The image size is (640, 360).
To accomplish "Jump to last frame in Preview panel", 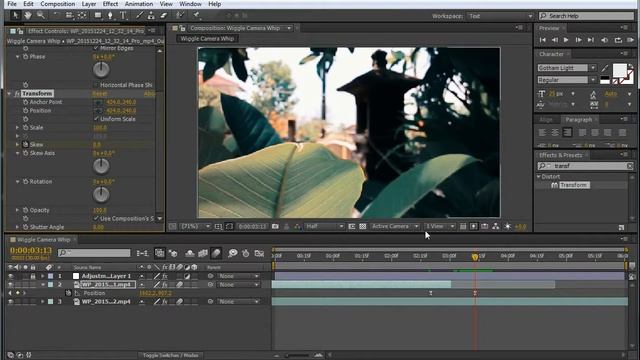I will [x=591, y=40].
